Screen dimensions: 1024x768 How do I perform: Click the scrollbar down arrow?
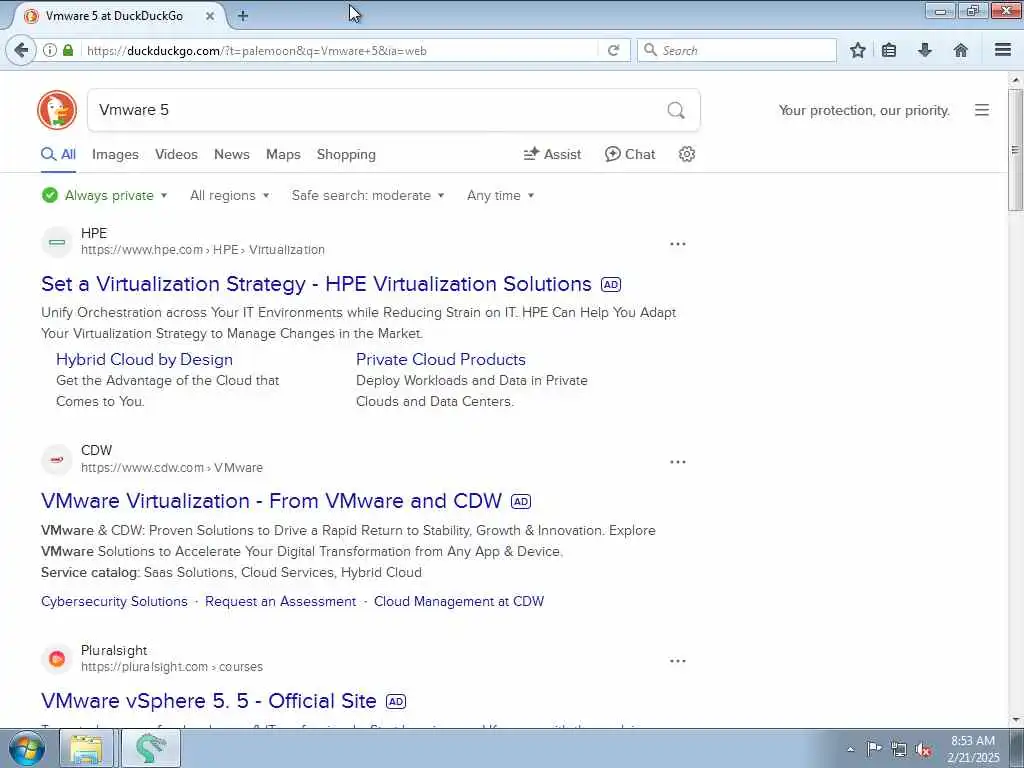1015,721
